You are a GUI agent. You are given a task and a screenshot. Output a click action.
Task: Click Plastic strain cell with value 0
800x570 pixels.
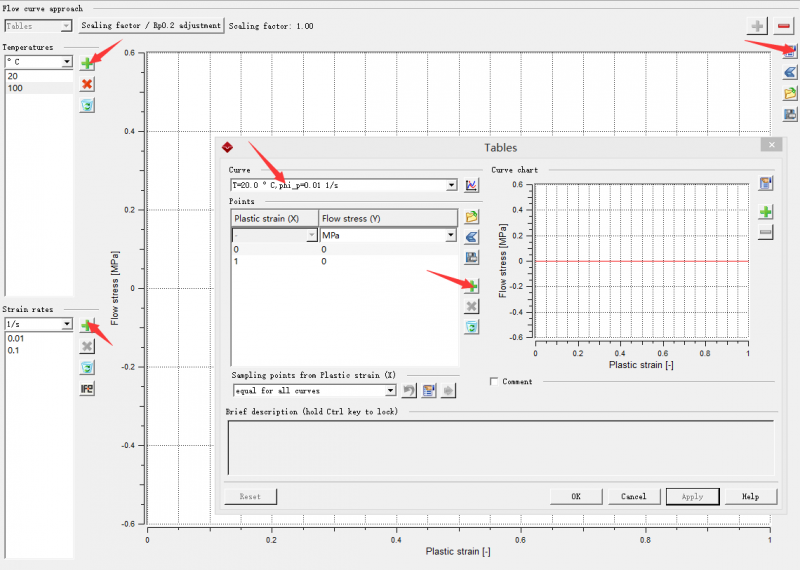[x=275, y=250]
